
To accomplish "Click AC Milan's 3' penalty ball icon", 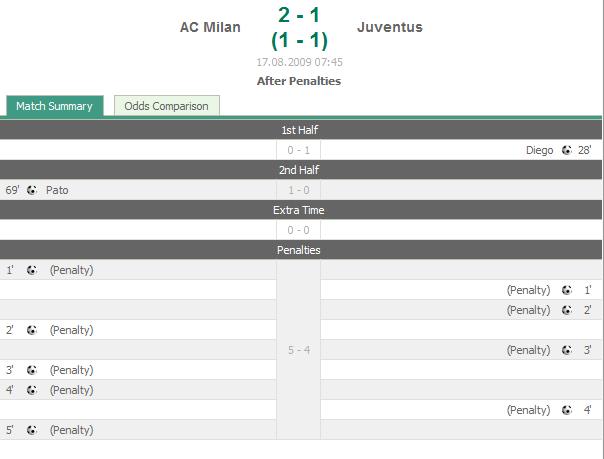I will 32,370.
